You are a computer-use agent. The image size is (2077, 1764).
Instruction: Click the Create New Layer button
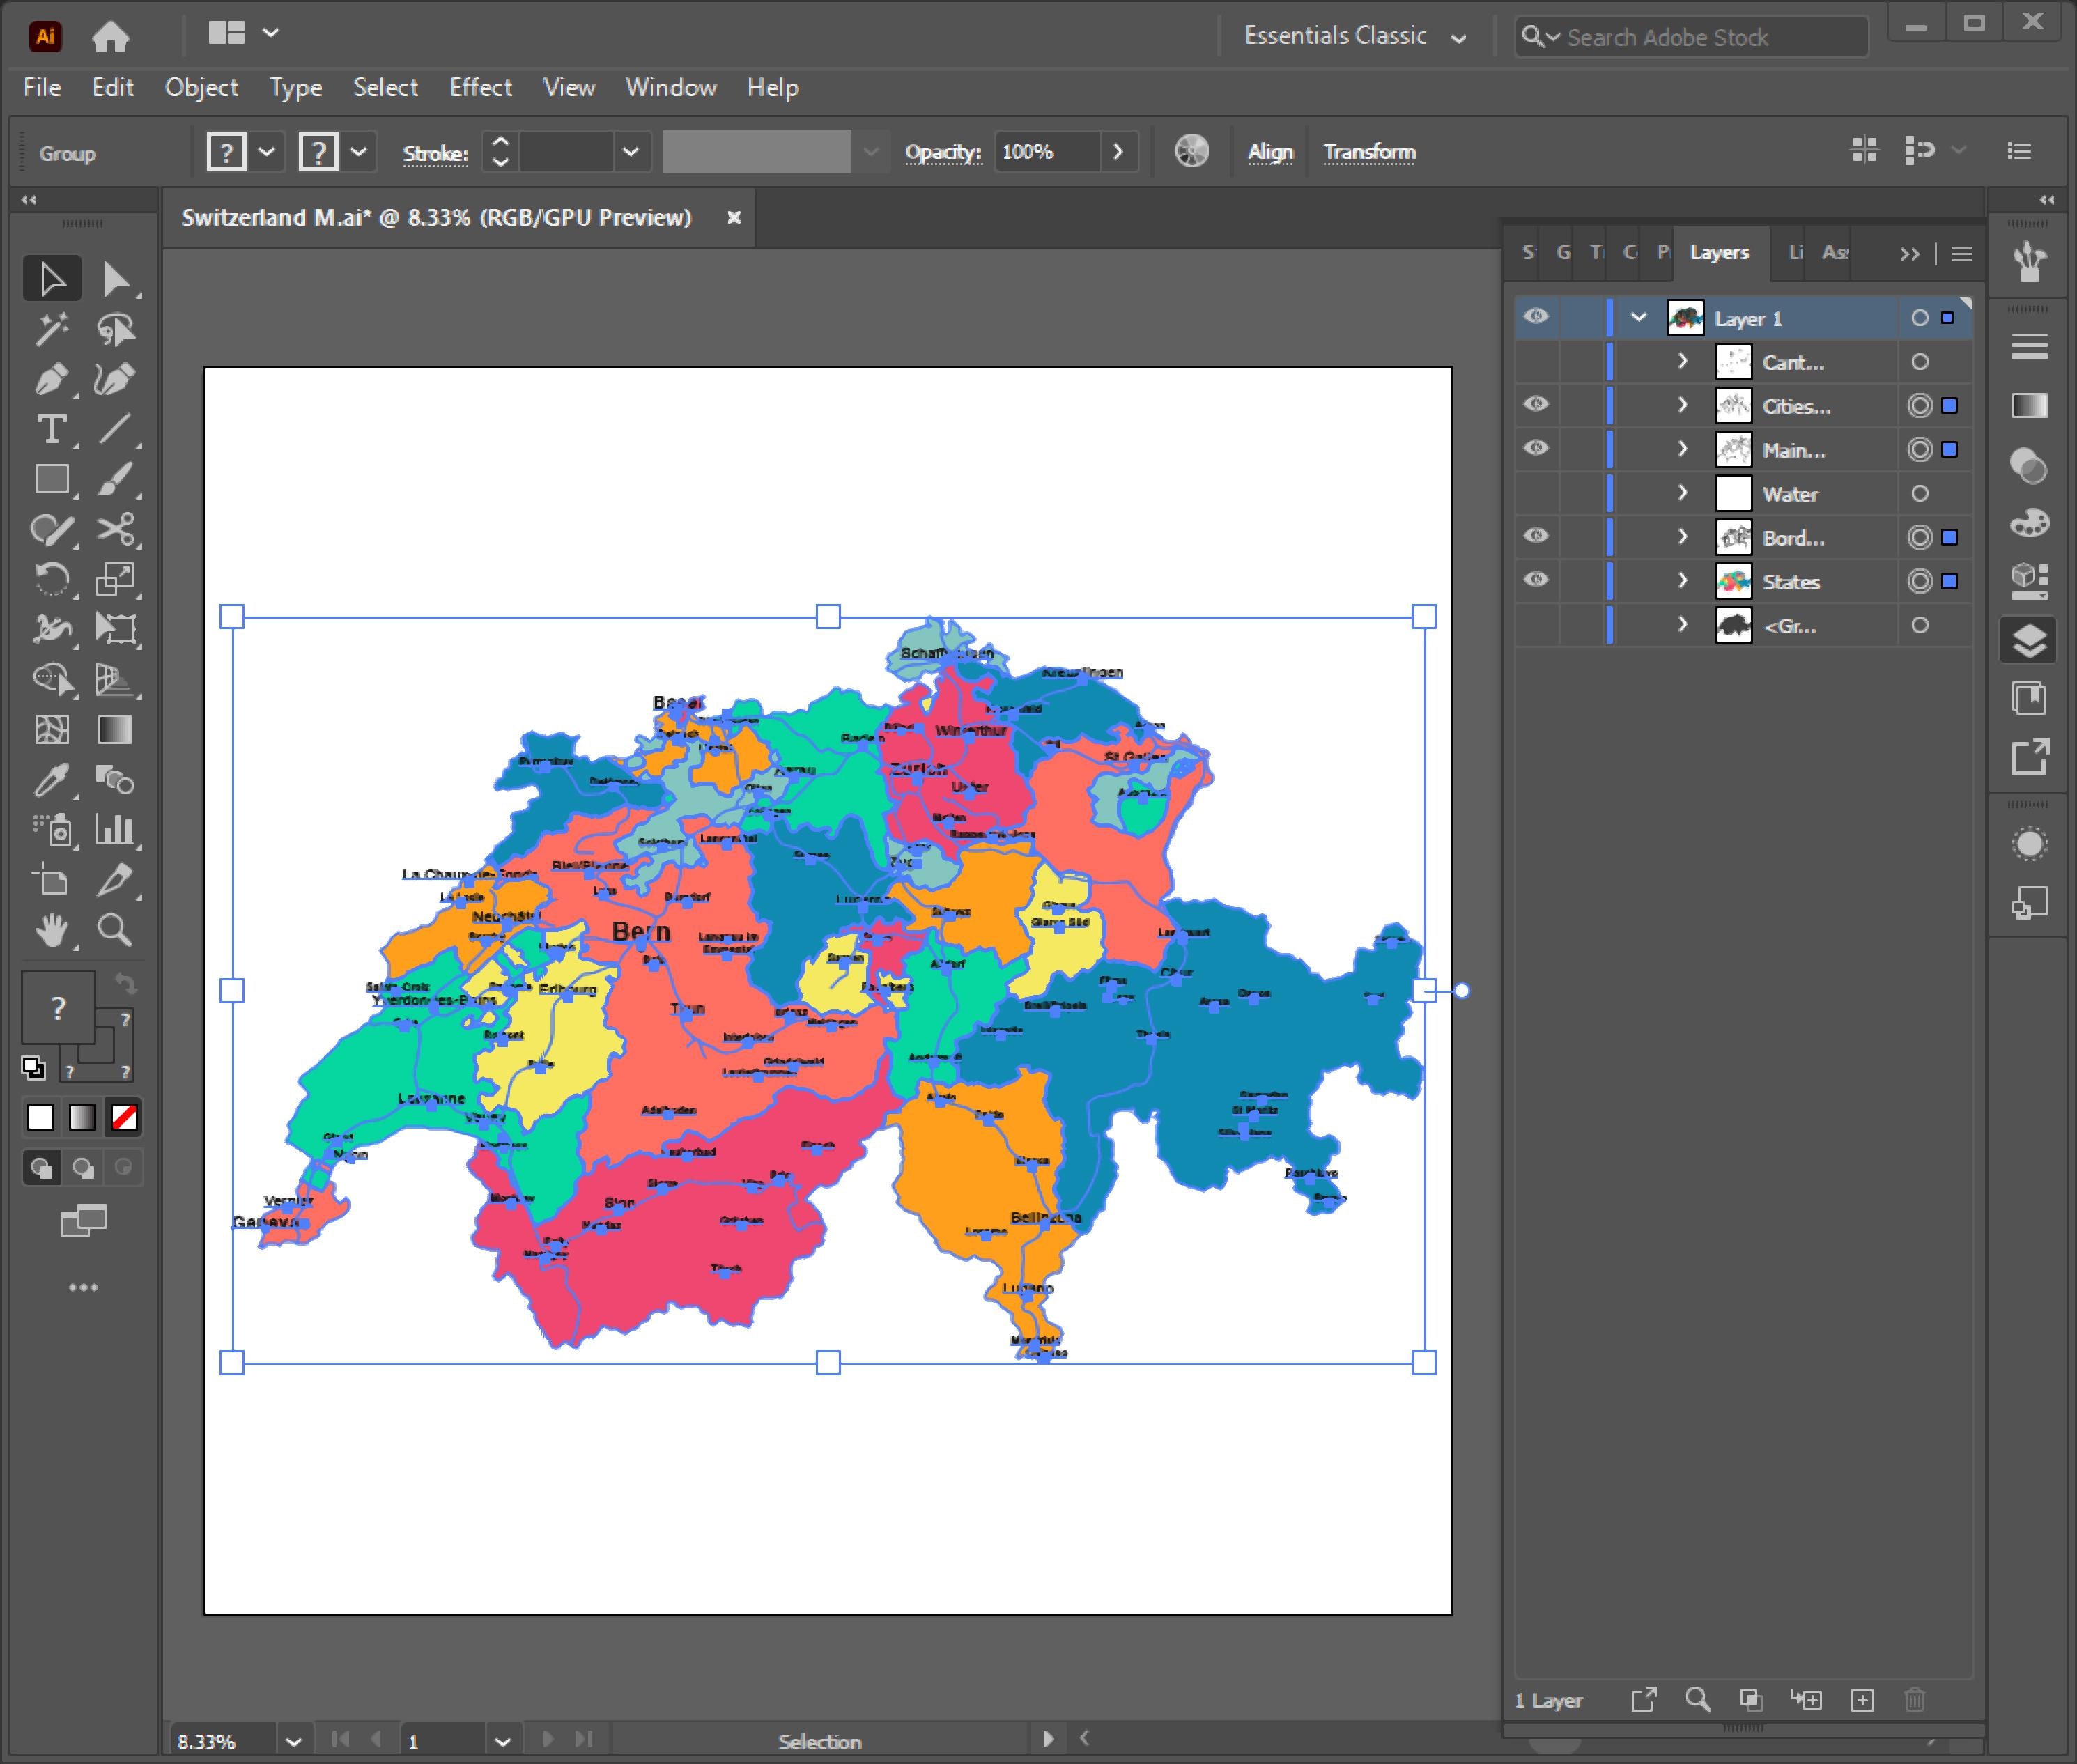click(1862, 1700)
